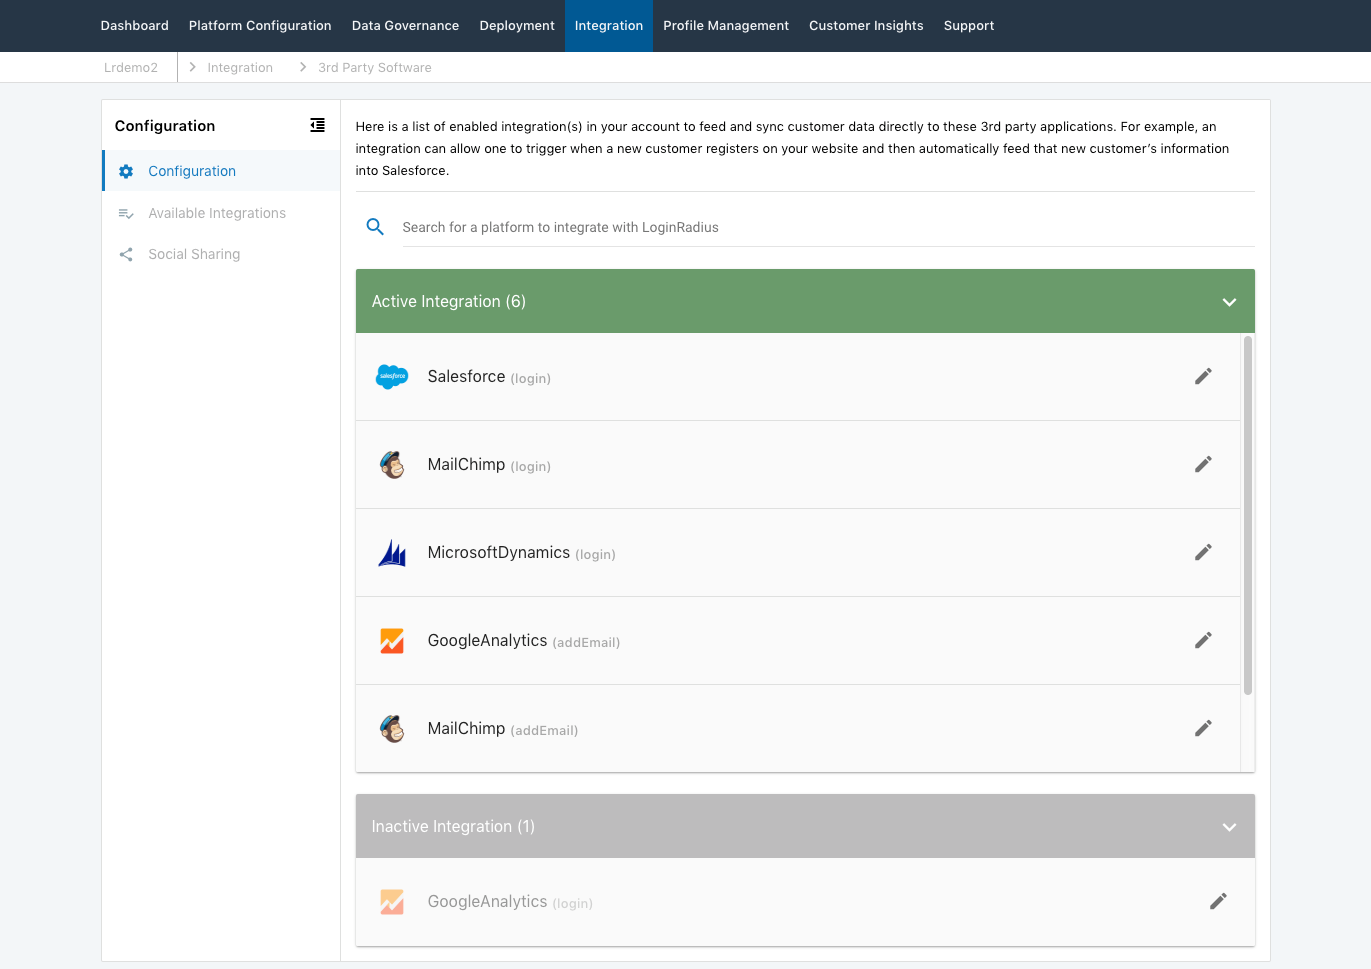Click the MailChimp (login) monkey logo

pos(392,465)
